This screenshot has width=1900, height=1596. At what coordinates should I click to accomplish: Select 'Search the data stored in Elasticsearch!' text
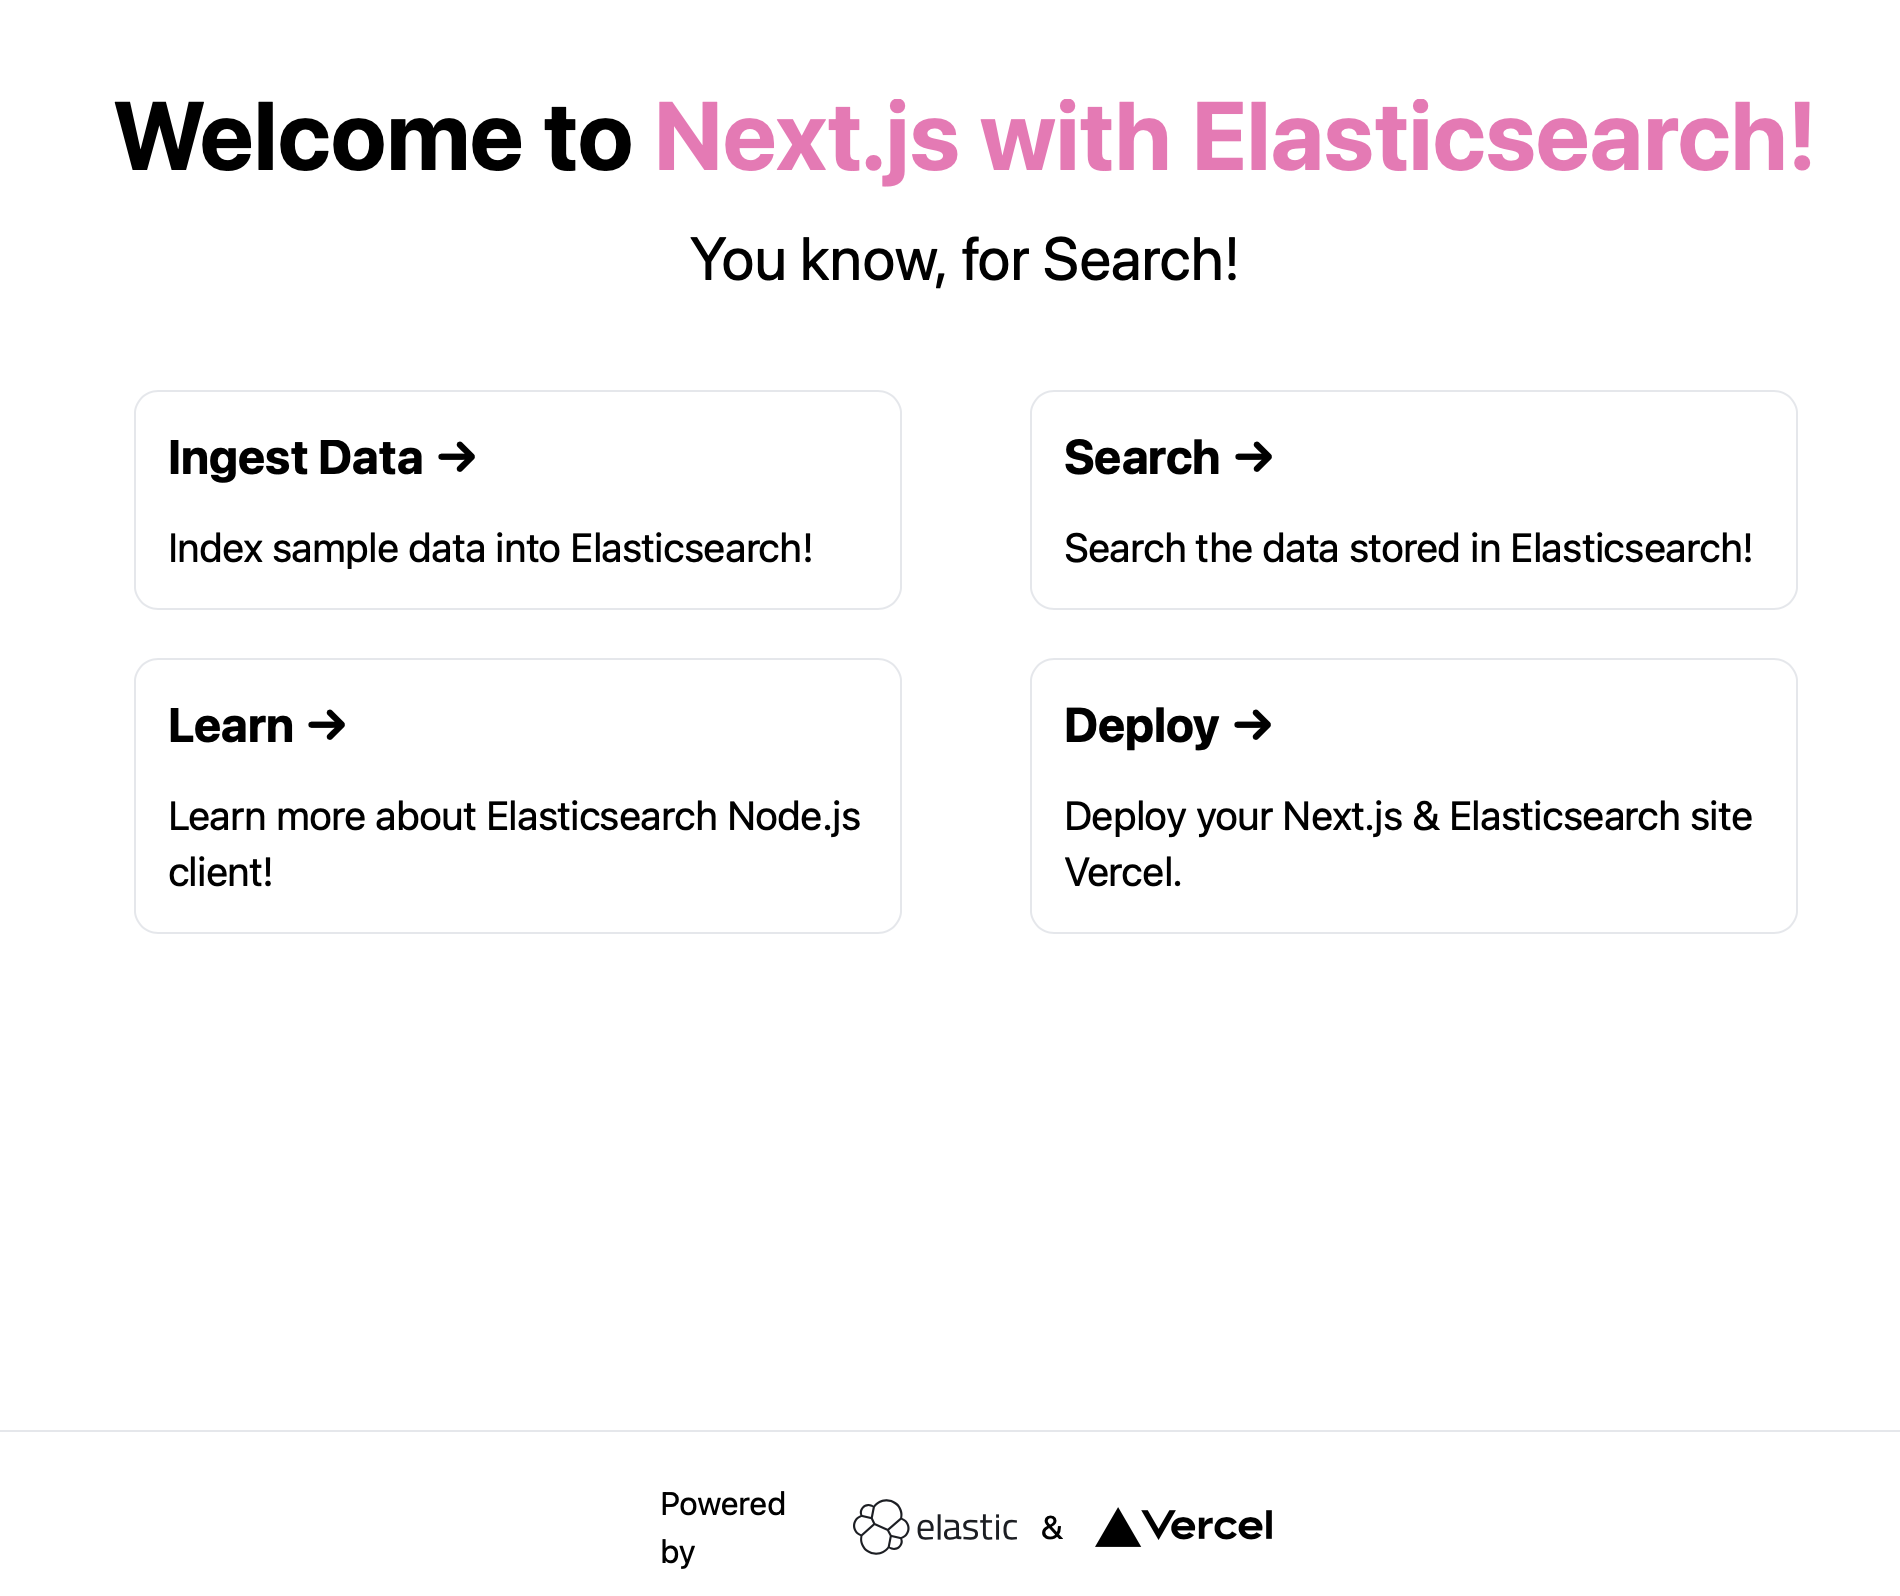[x=1407, y=549]
